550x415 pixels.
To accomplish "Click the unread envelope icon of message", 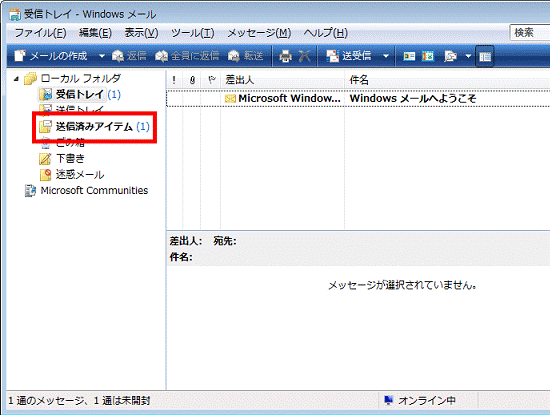I will [230, 99].
